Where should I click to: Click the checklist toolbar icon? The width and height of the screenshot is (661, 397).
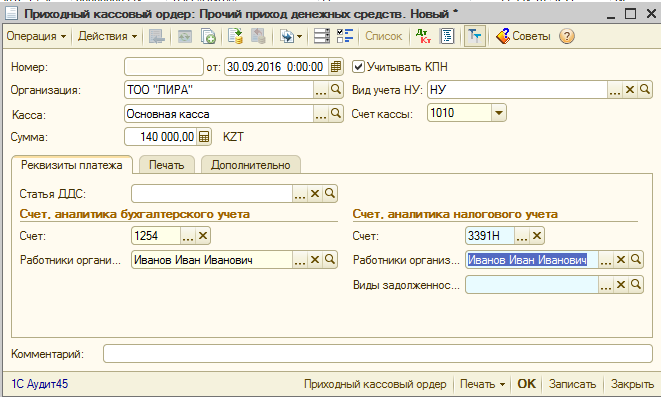click(x=345, y=36)
